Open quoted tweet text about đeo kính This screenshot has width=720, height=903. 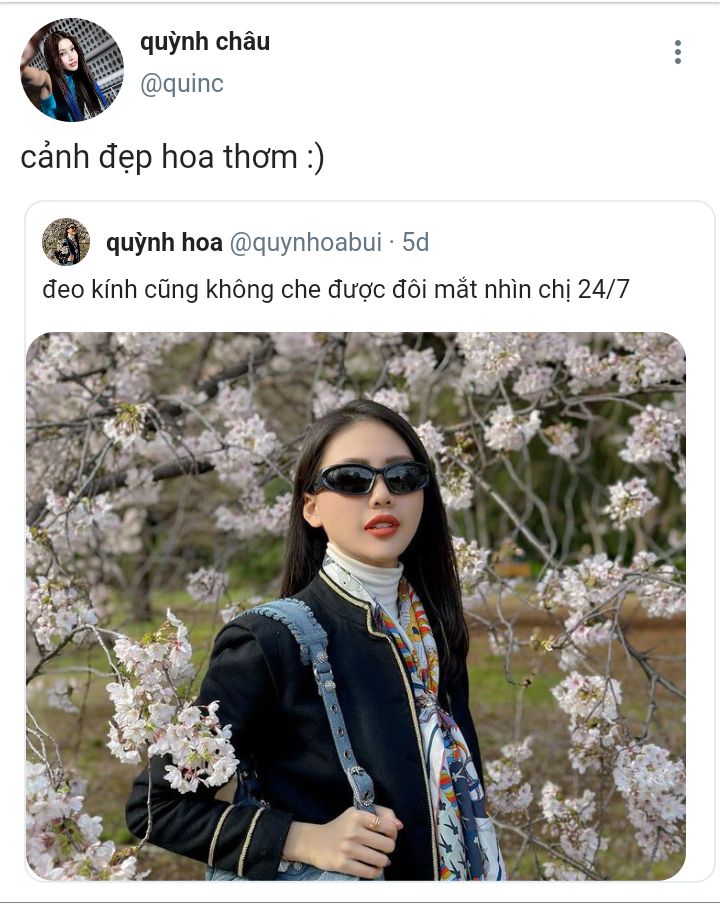point(336,289)
